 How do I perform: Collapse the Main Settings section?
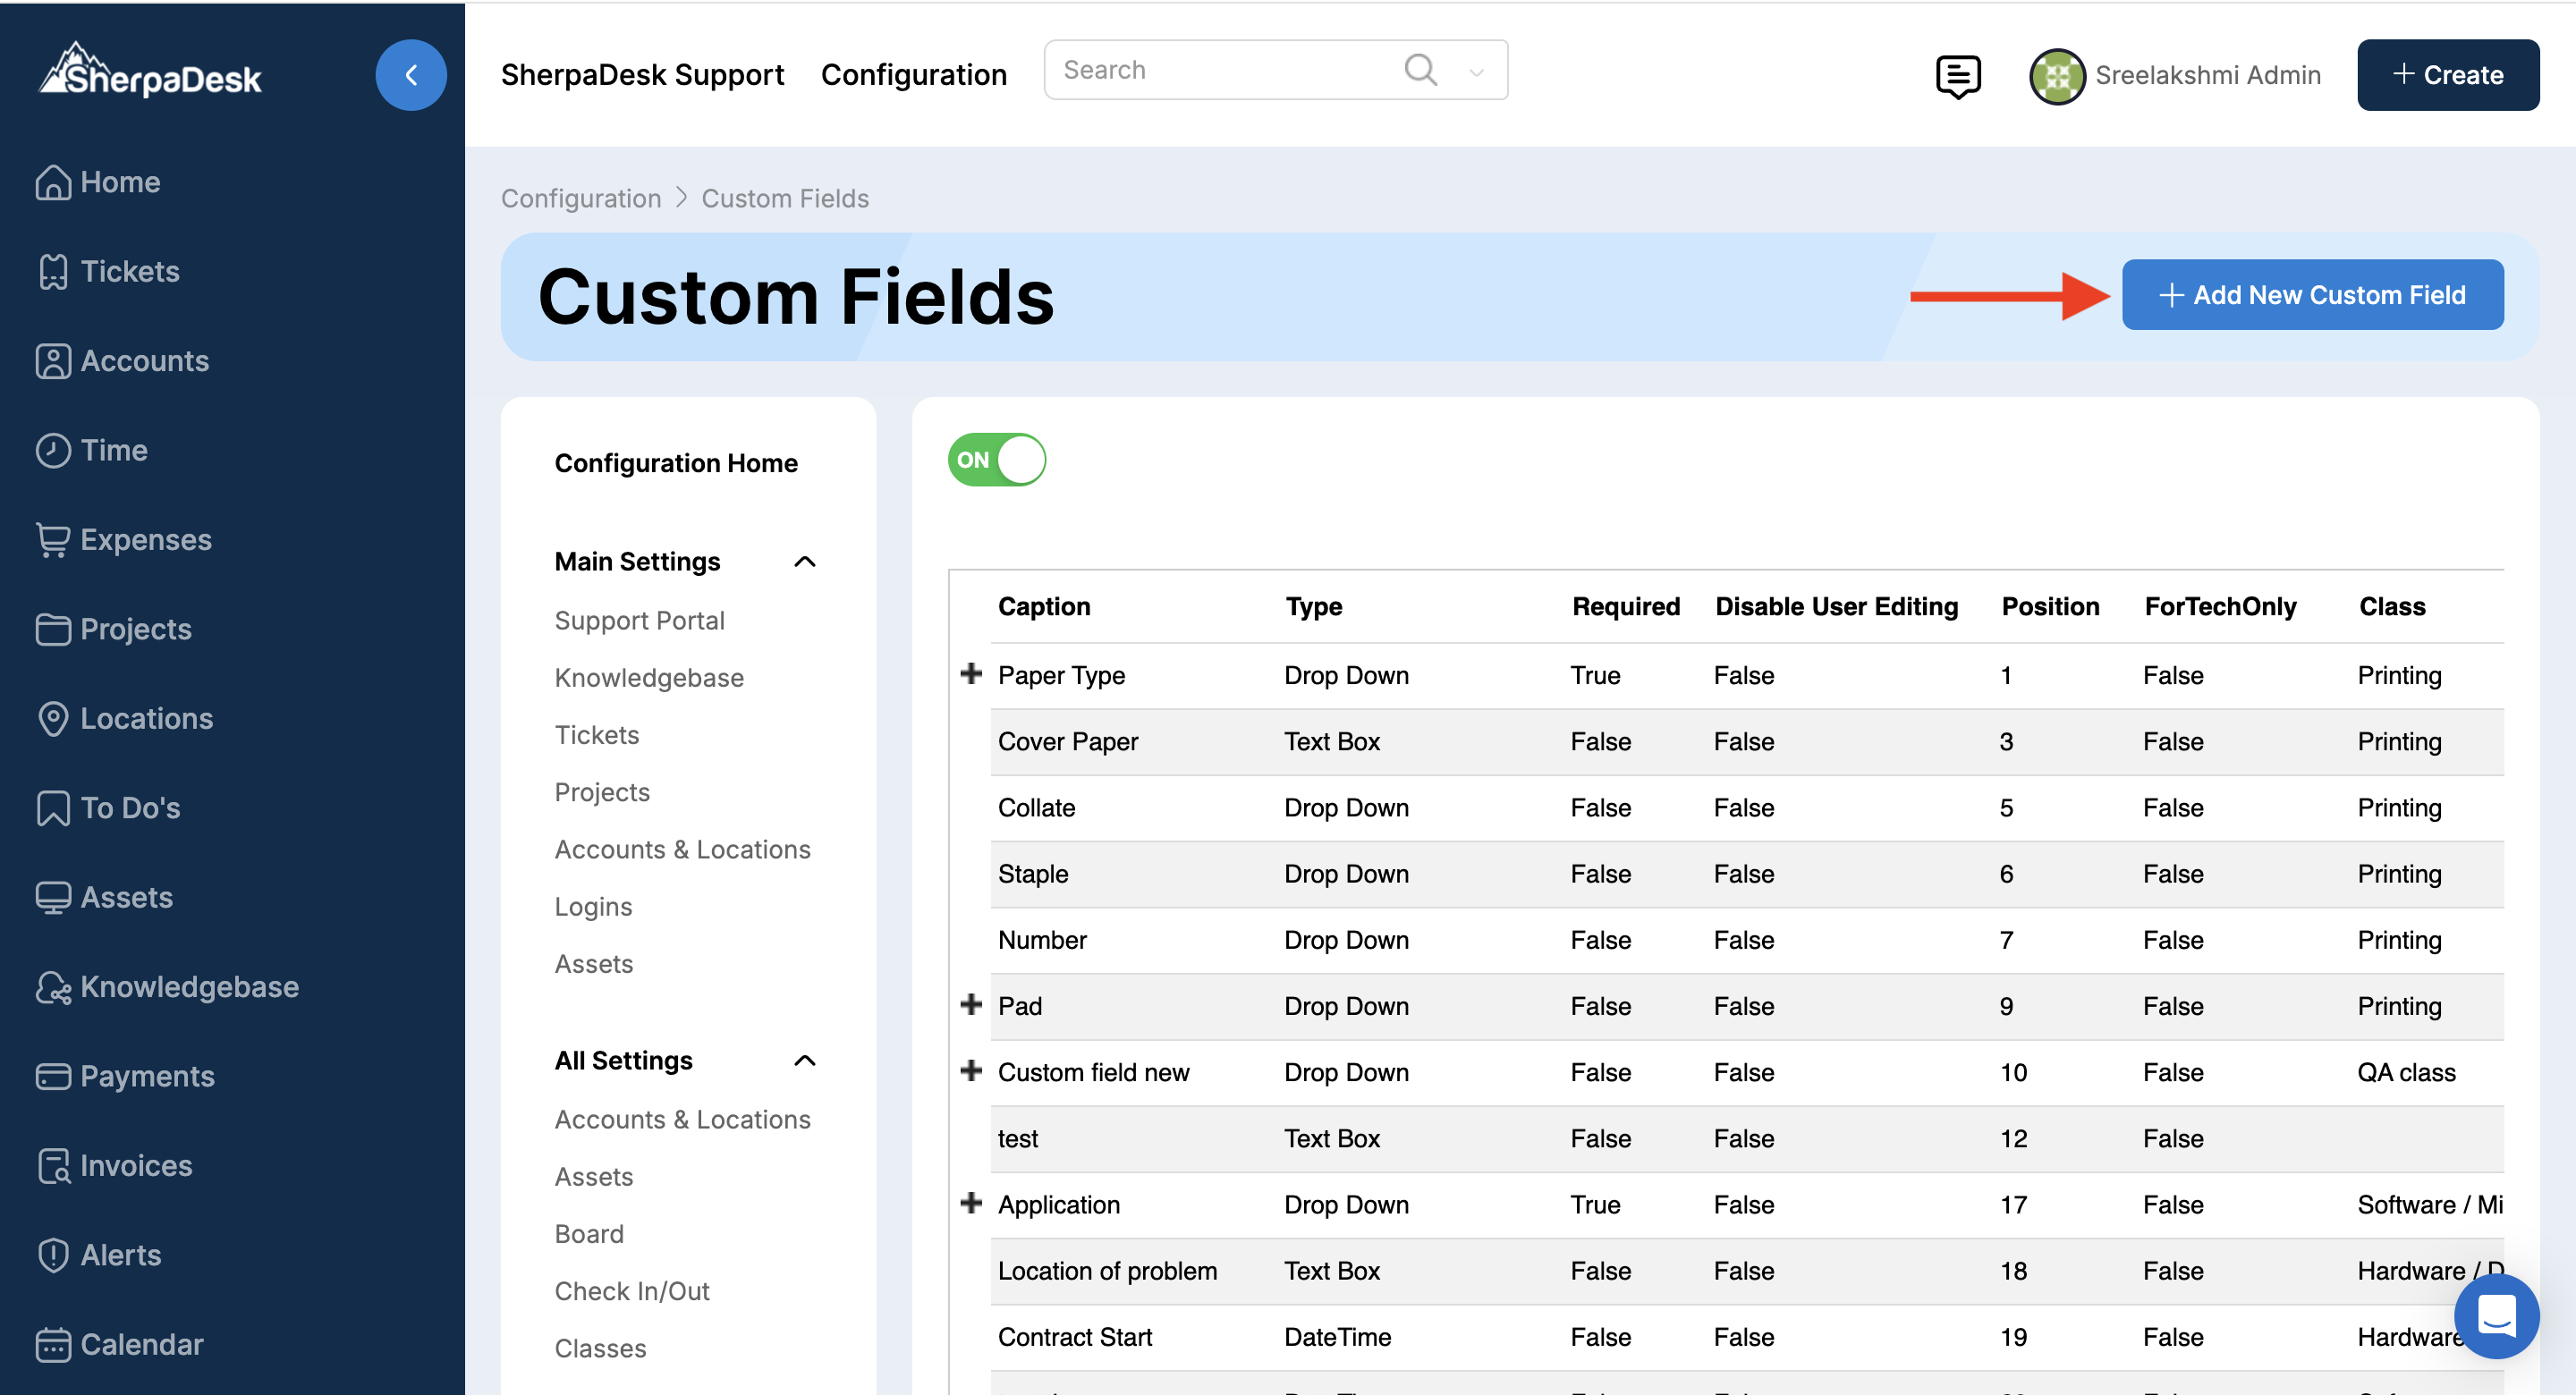tap(805, 562)
